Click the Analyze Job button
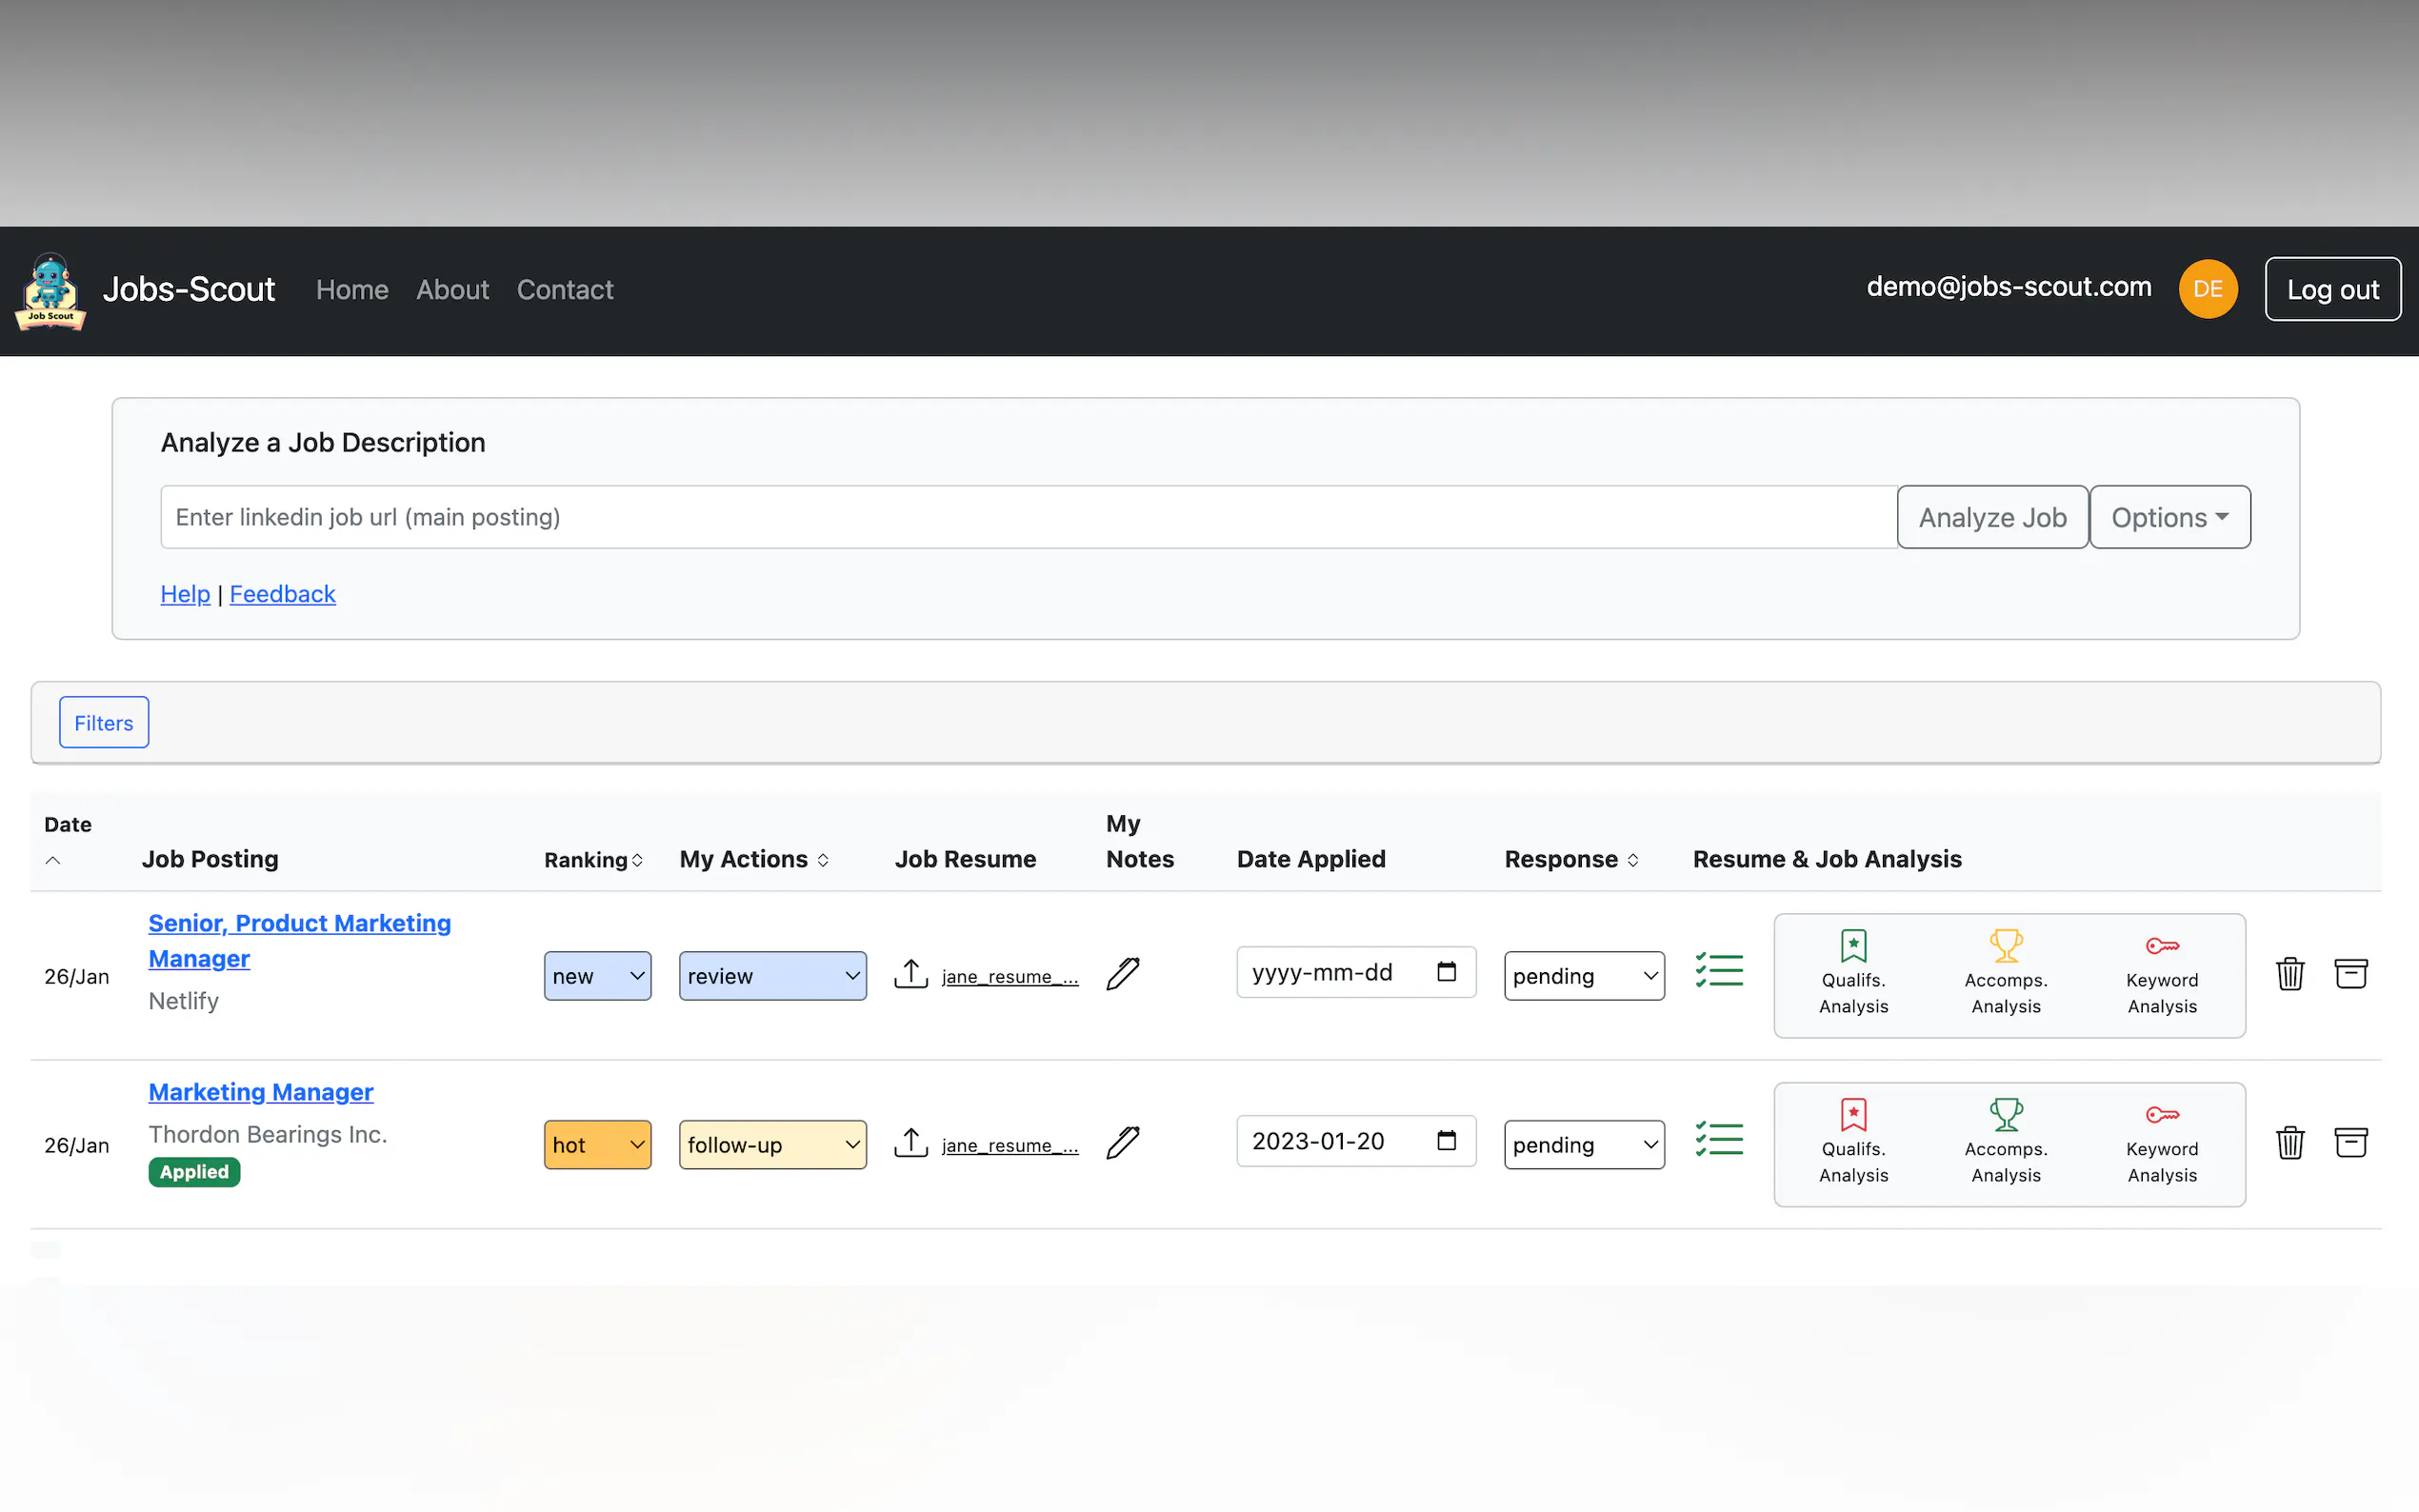The width and height of the screenshot is (2419, 1512). [x=1992, y=517]
